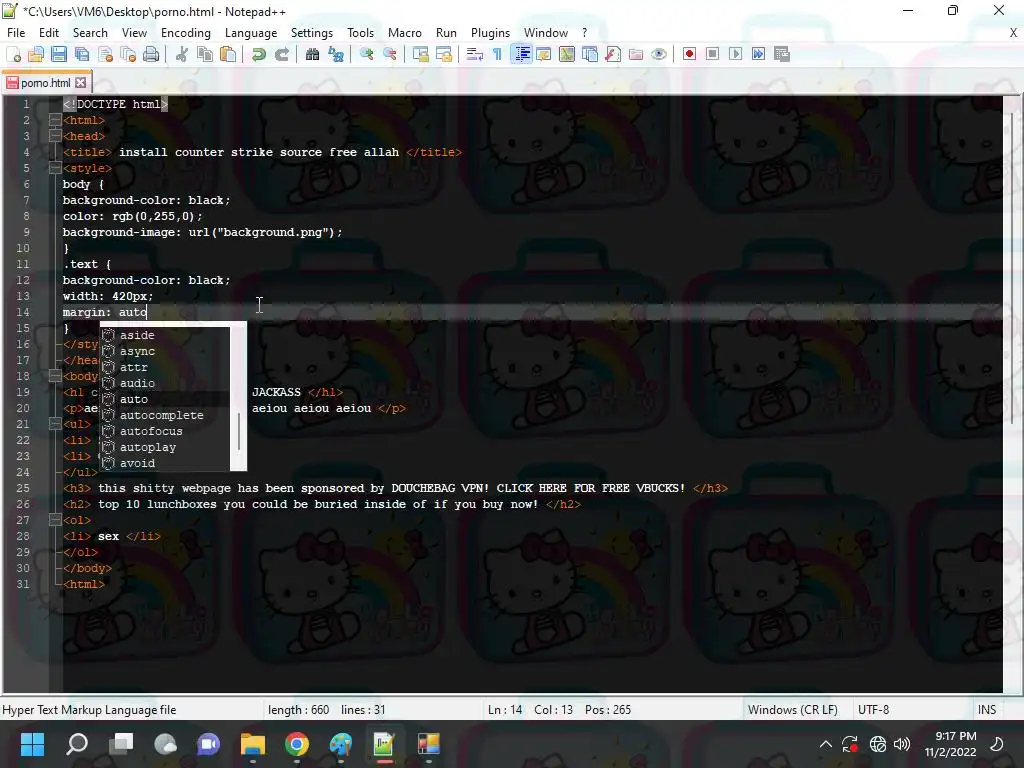This screenshot has height=768, width=1024.
Task: Open the Edit menu
Action: pos(49,33)
